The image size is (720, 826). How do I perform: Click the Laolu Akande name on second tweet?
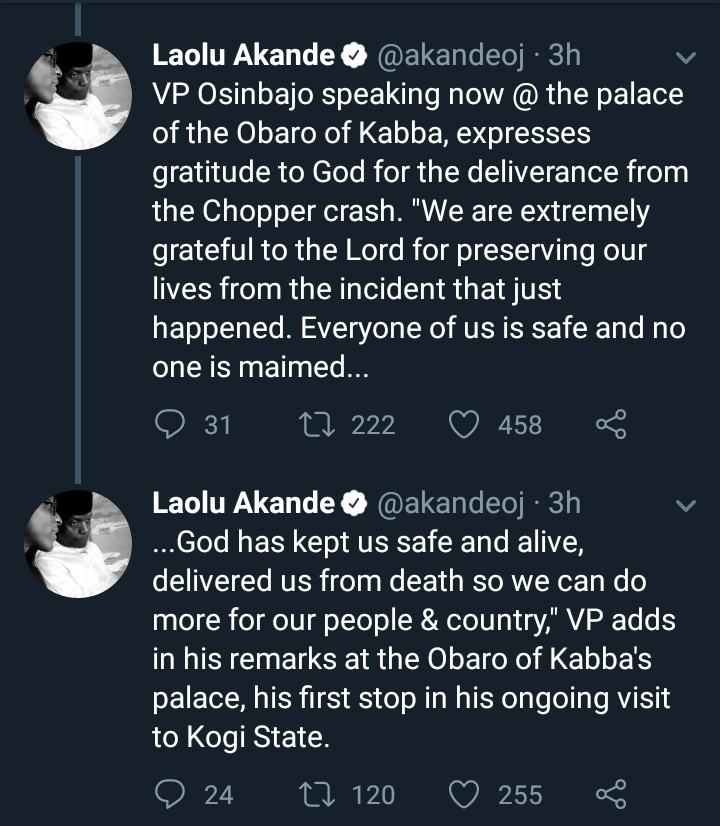(243, 503)
